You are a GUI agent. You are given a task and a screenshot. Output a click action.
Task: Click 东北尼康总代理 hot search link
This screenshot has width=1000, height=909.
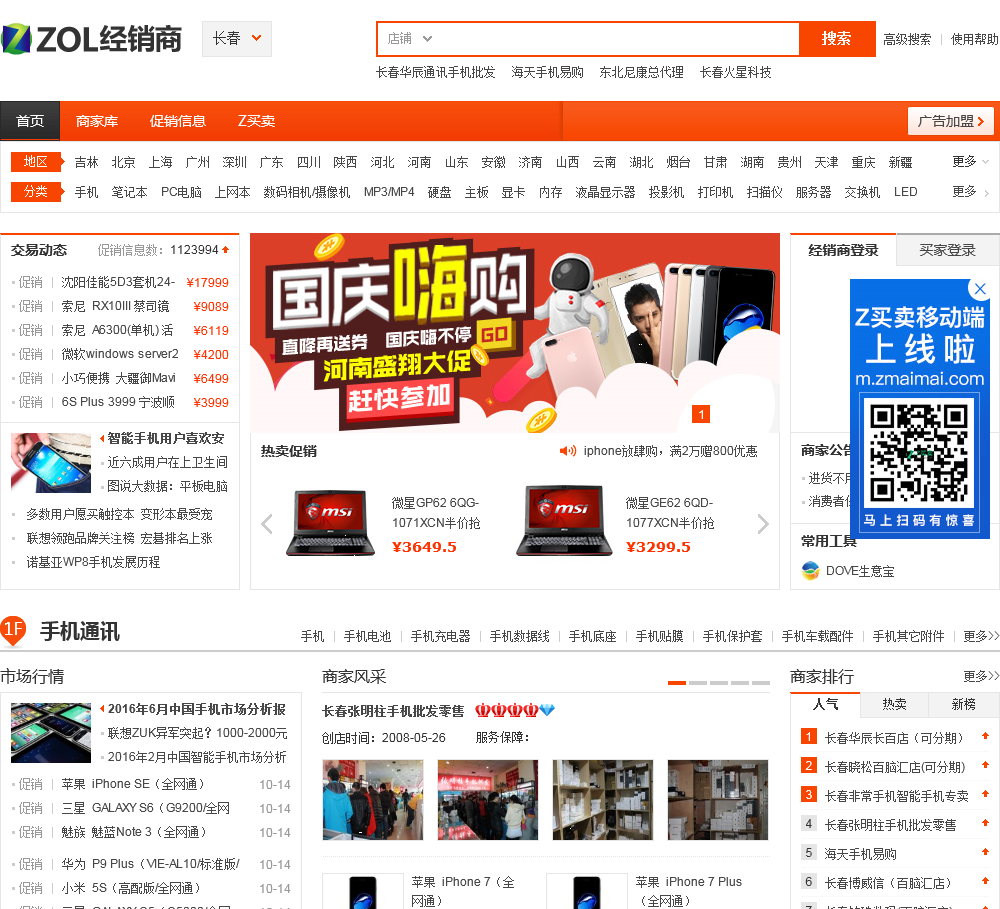(x=641, y=72)
